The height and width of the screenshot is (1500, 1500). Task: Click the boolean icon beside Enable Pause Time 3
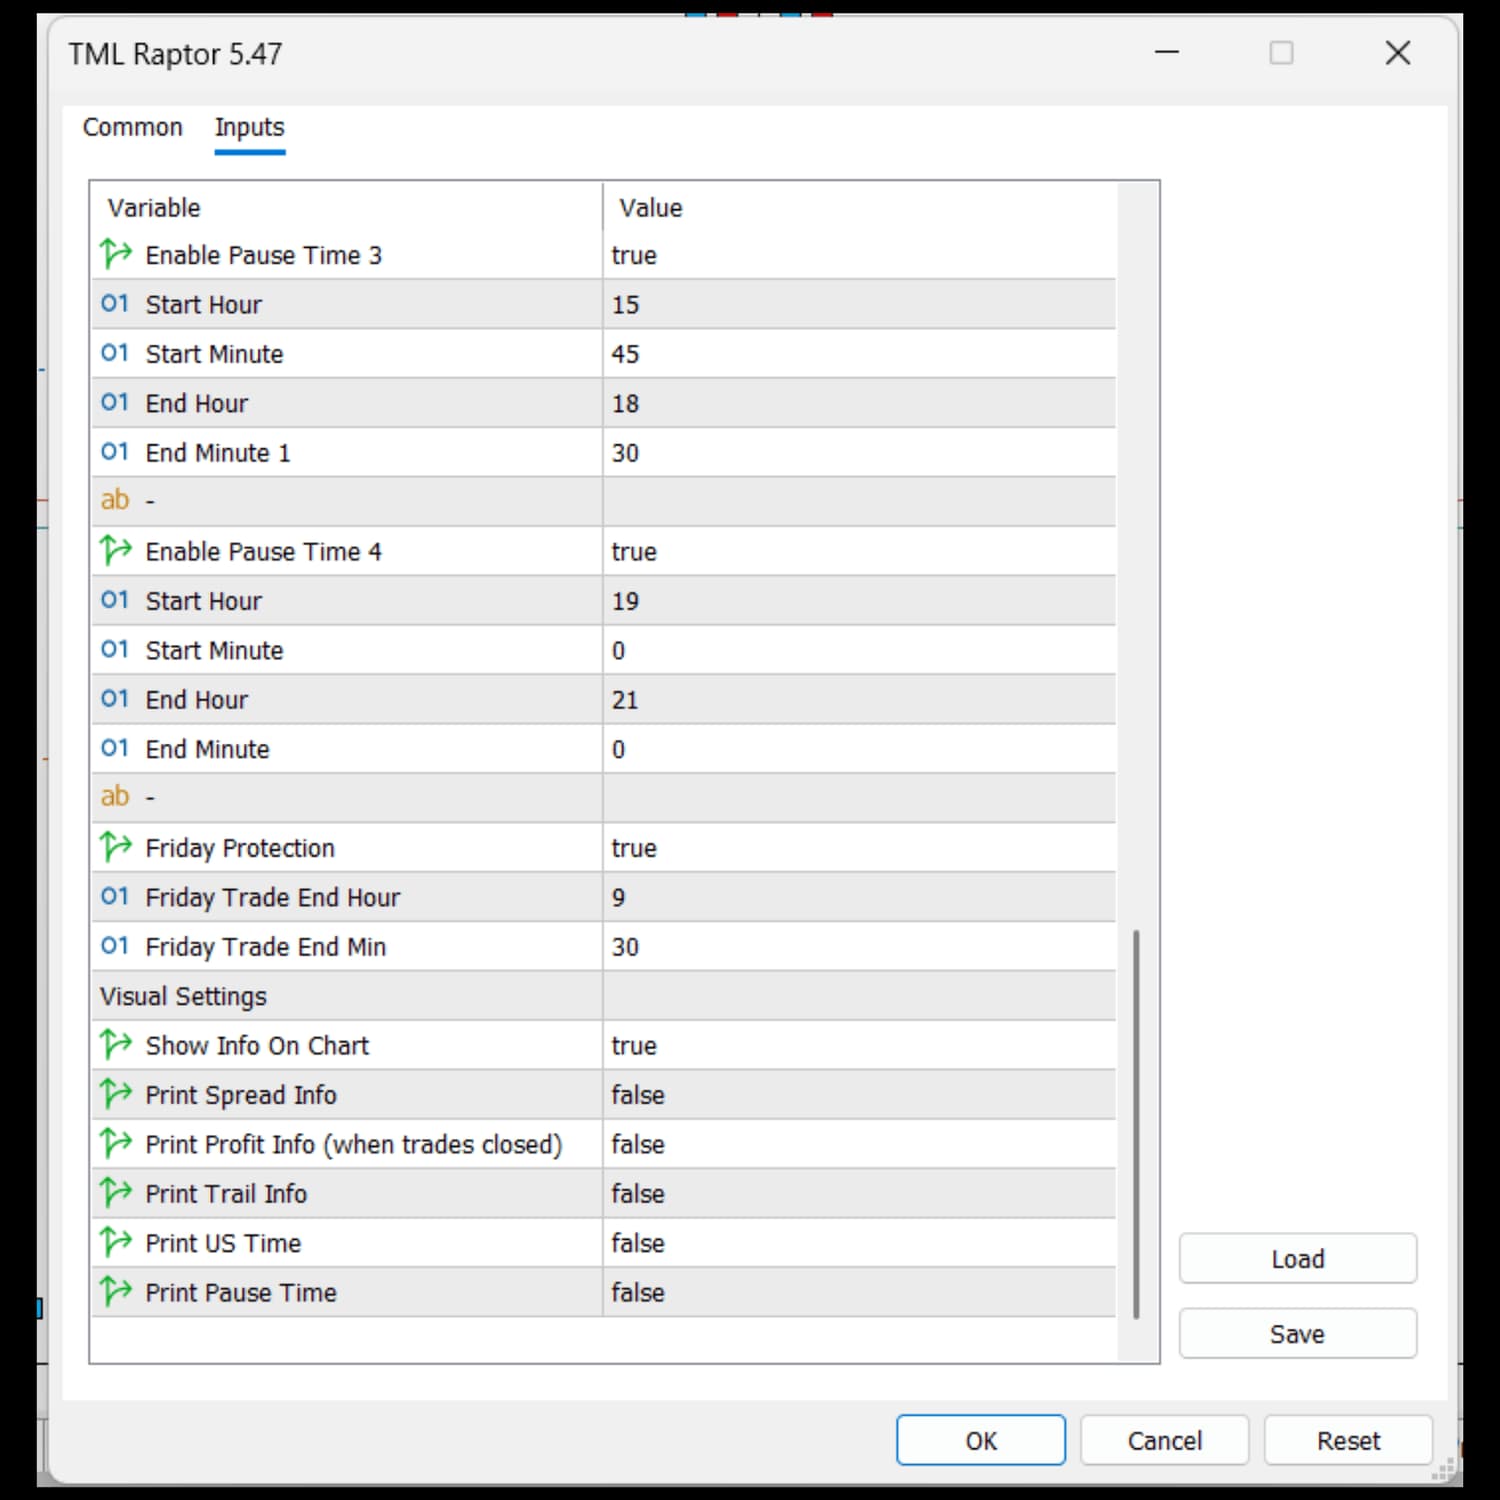point(116,254)
